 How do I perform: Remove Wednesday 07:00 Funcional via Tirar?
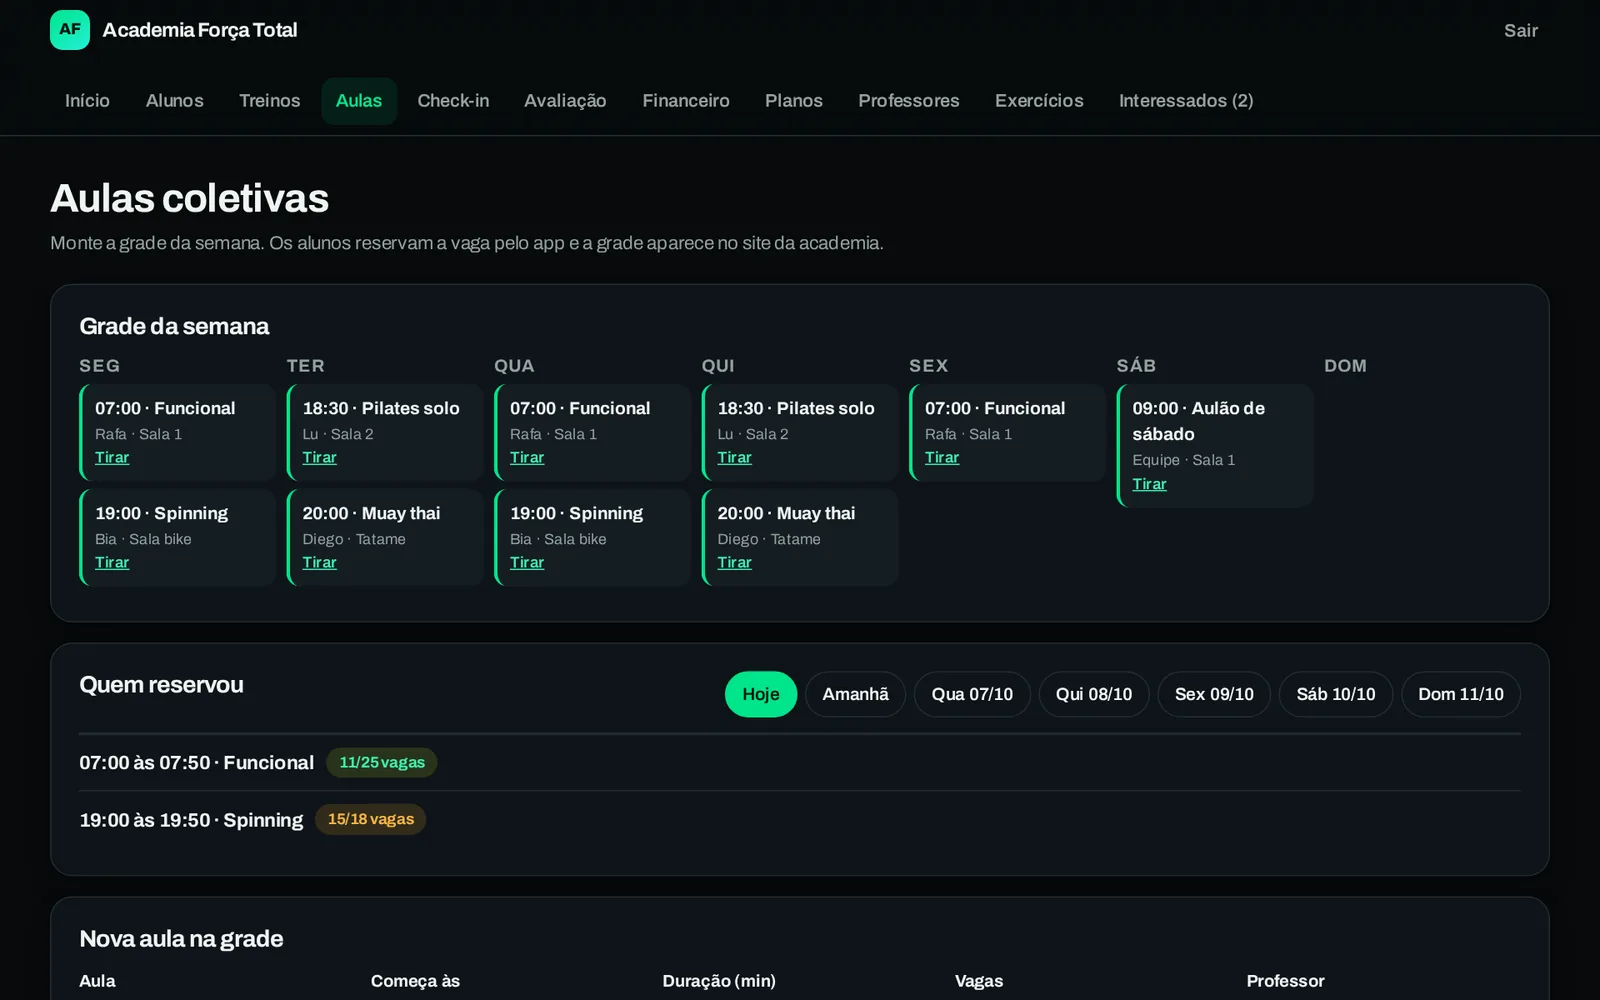coord(527,457)
